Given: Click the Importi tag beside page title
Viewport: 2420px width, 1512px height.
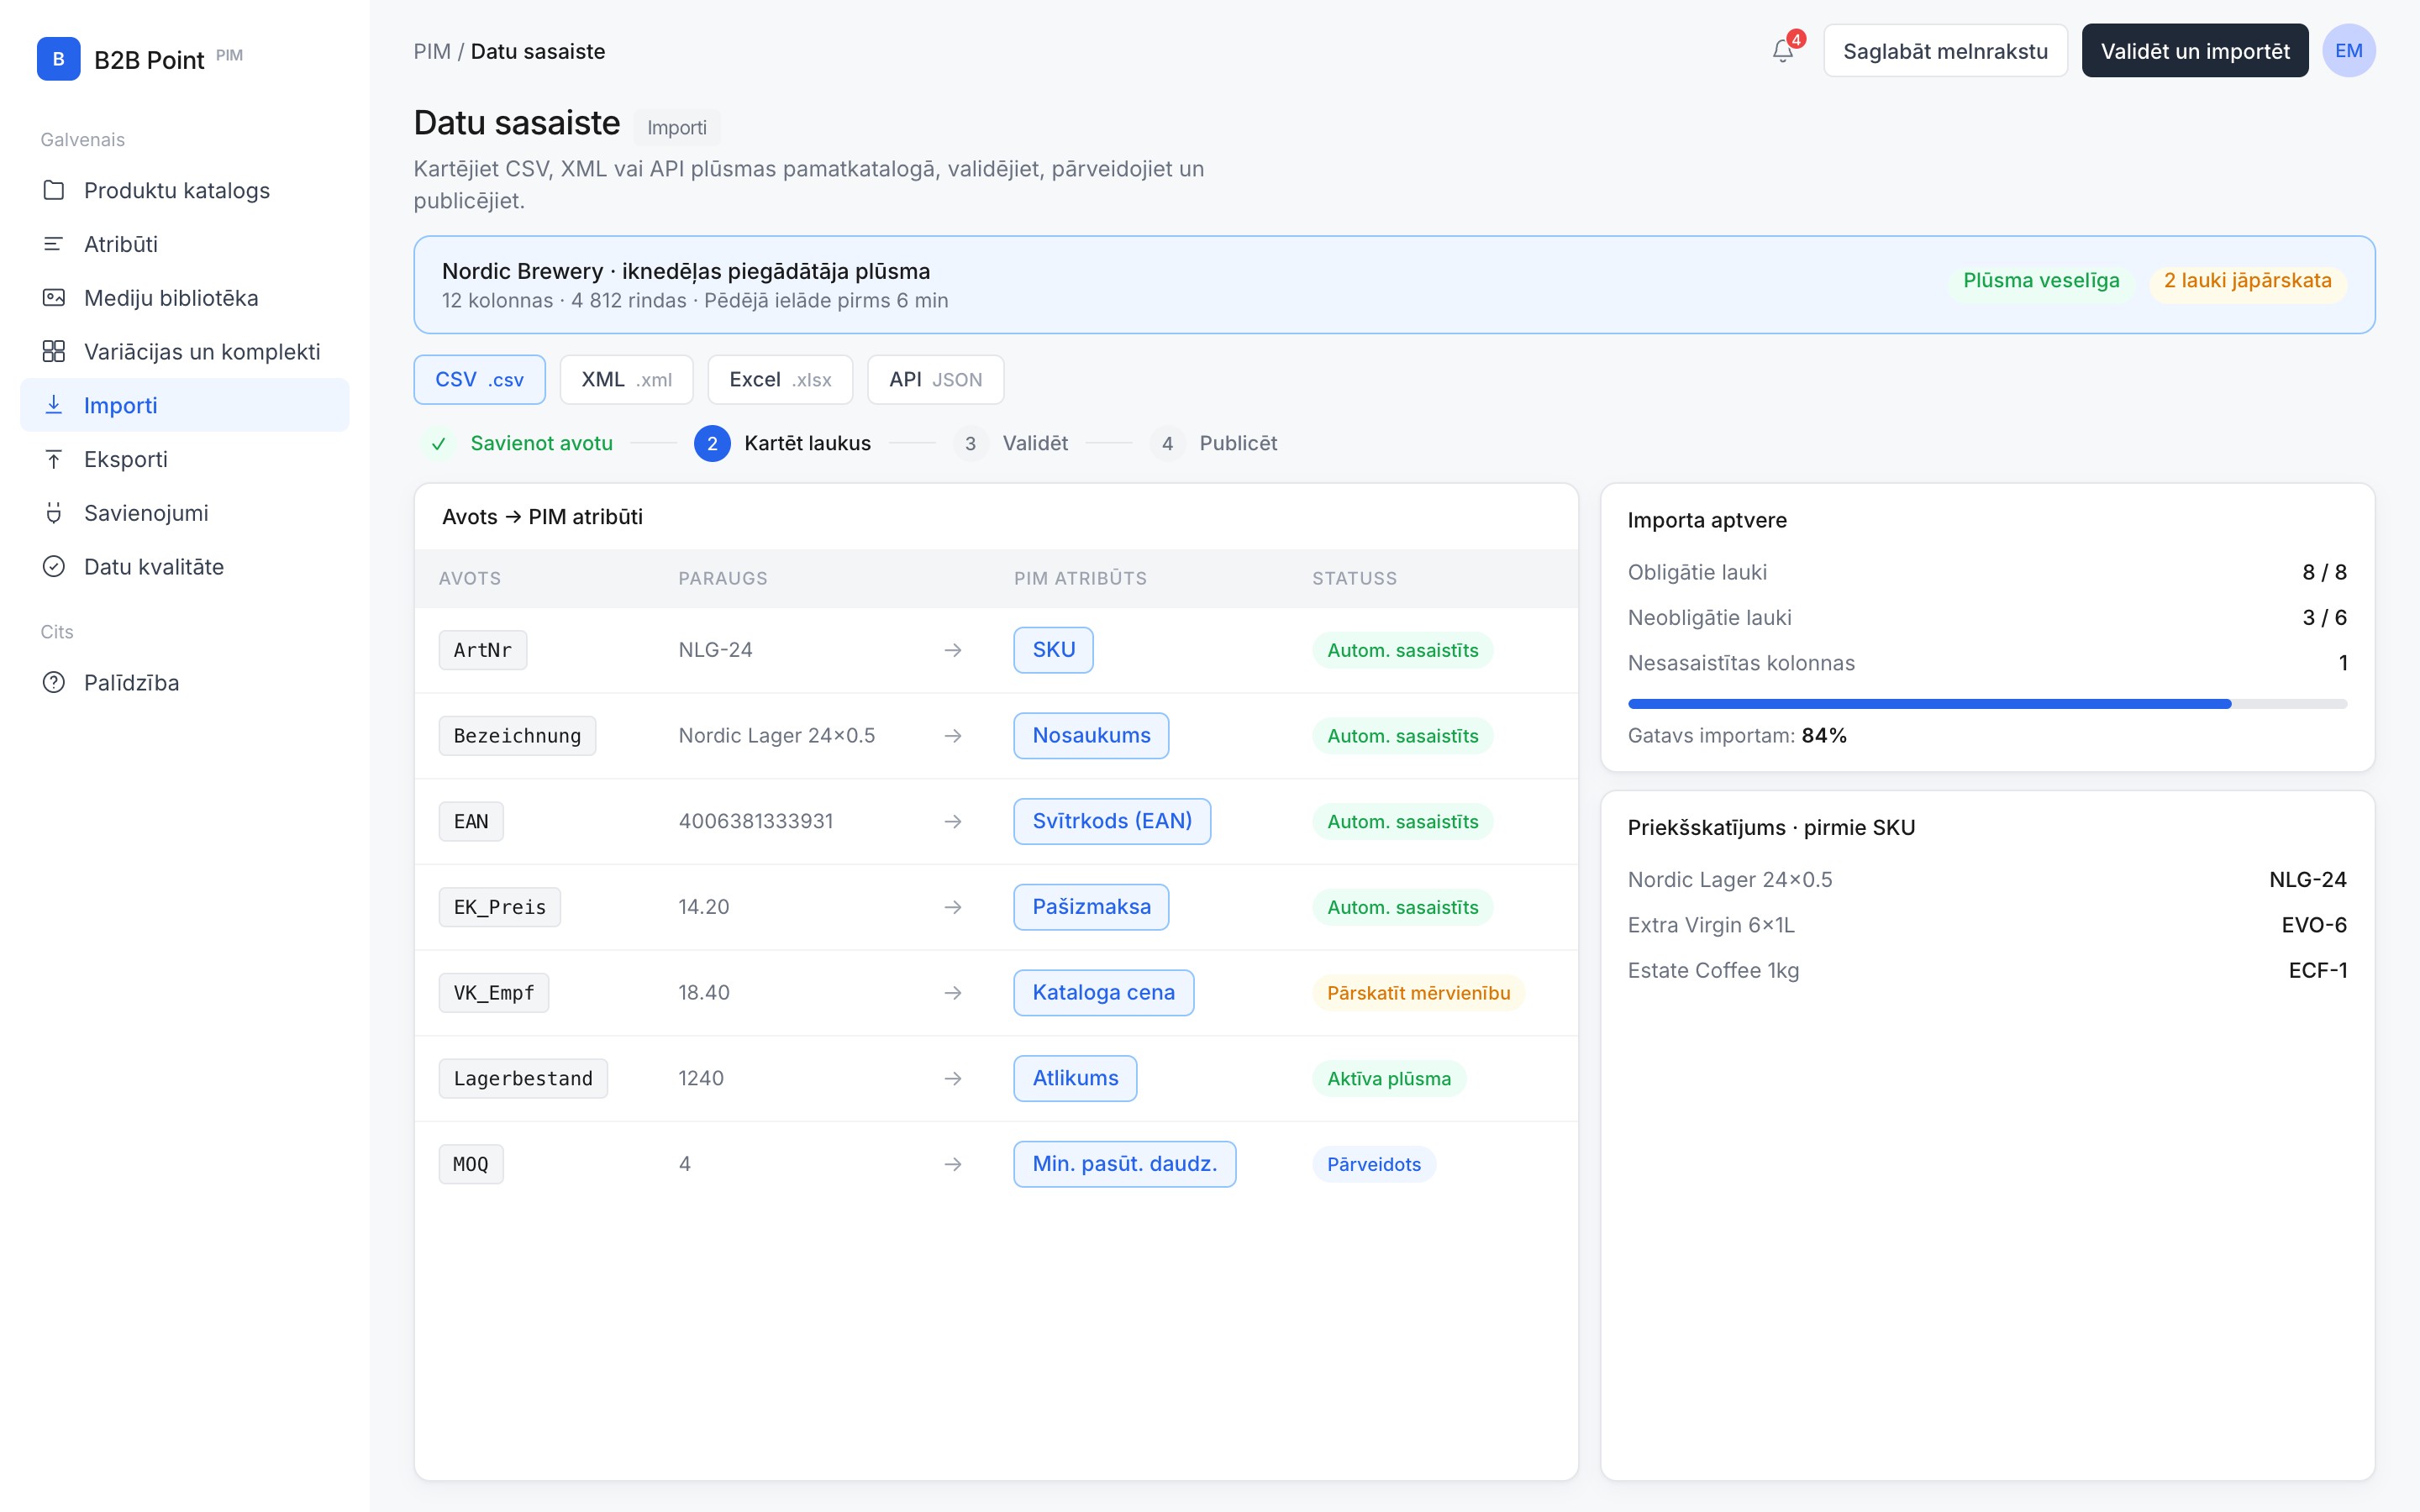Looking at the screenshot, I should pos(677,128).
